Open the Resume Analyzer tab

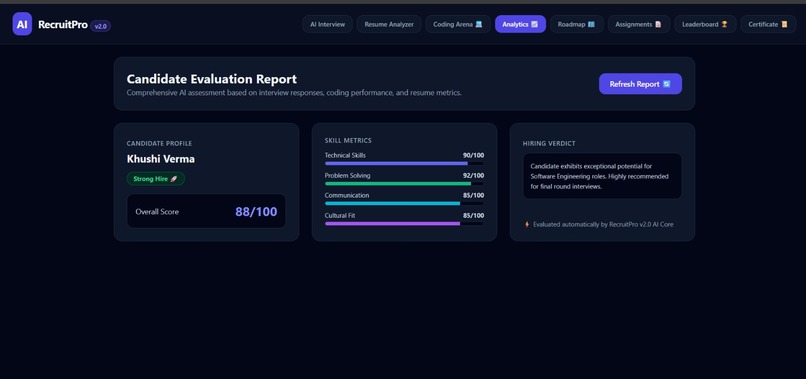click(389, 24)
